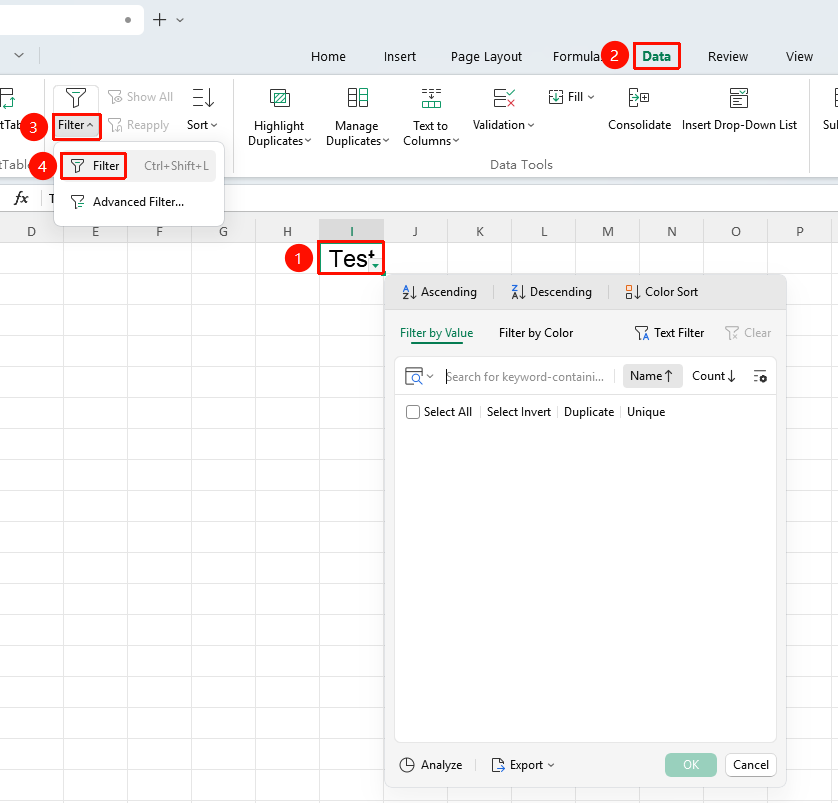Expand the Fill dropdown
The image size is (838, 803).
(591, 97)
